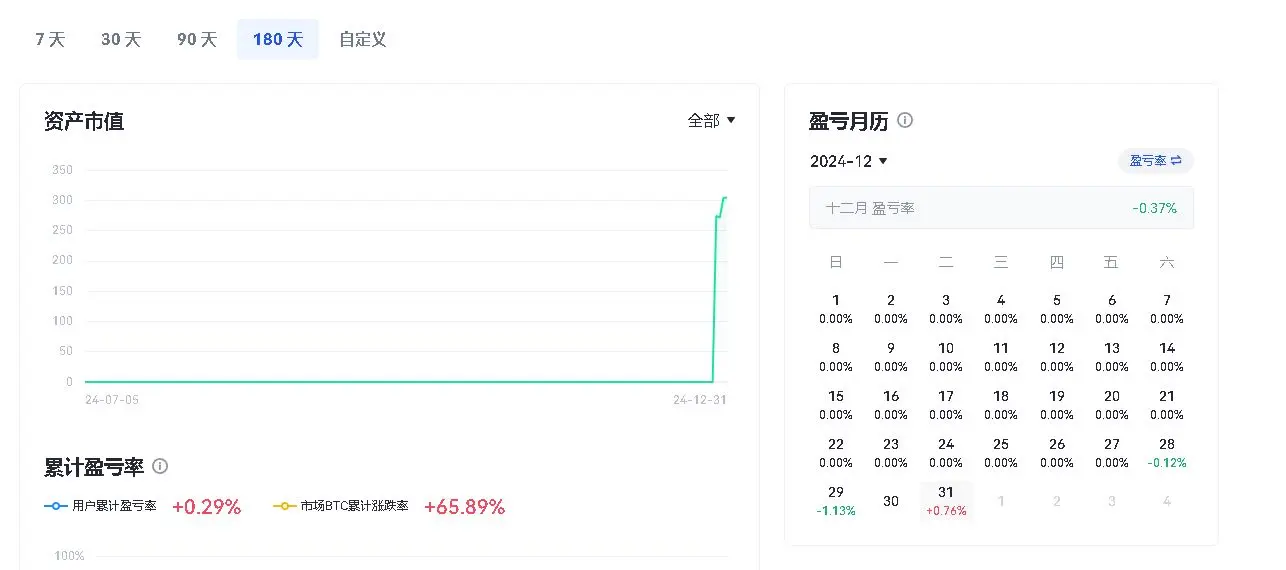Select the 90 天 time range
This screenshot has height=570, width=1286.
tap(197, 40)
